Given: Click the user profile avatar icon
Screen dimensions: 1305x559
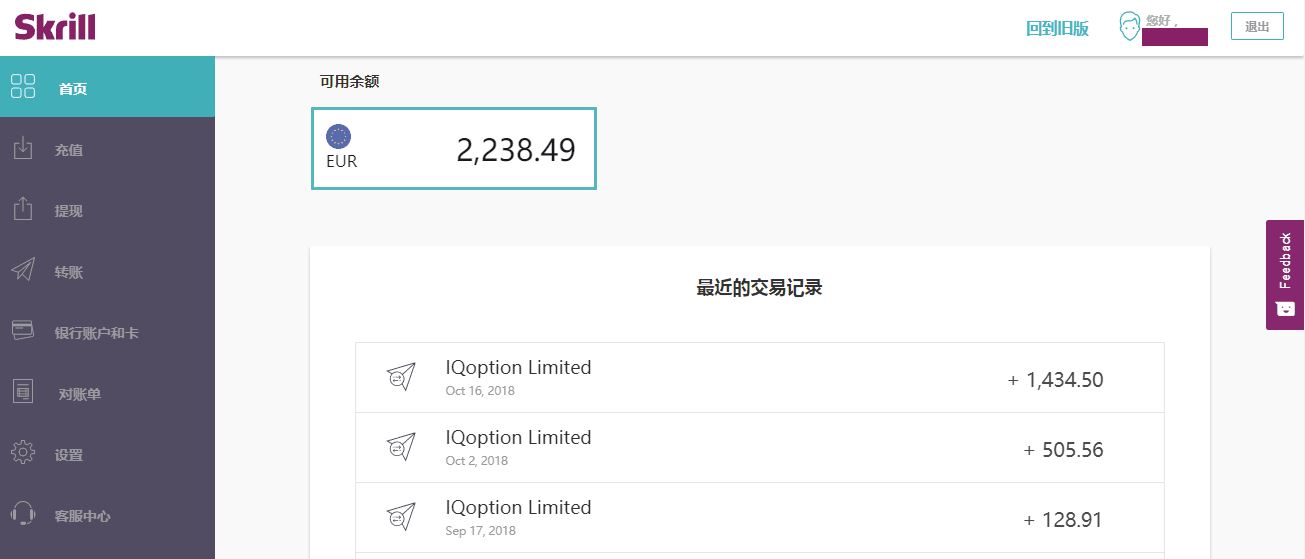Looking at the screenshot, I should [1130, 27].
